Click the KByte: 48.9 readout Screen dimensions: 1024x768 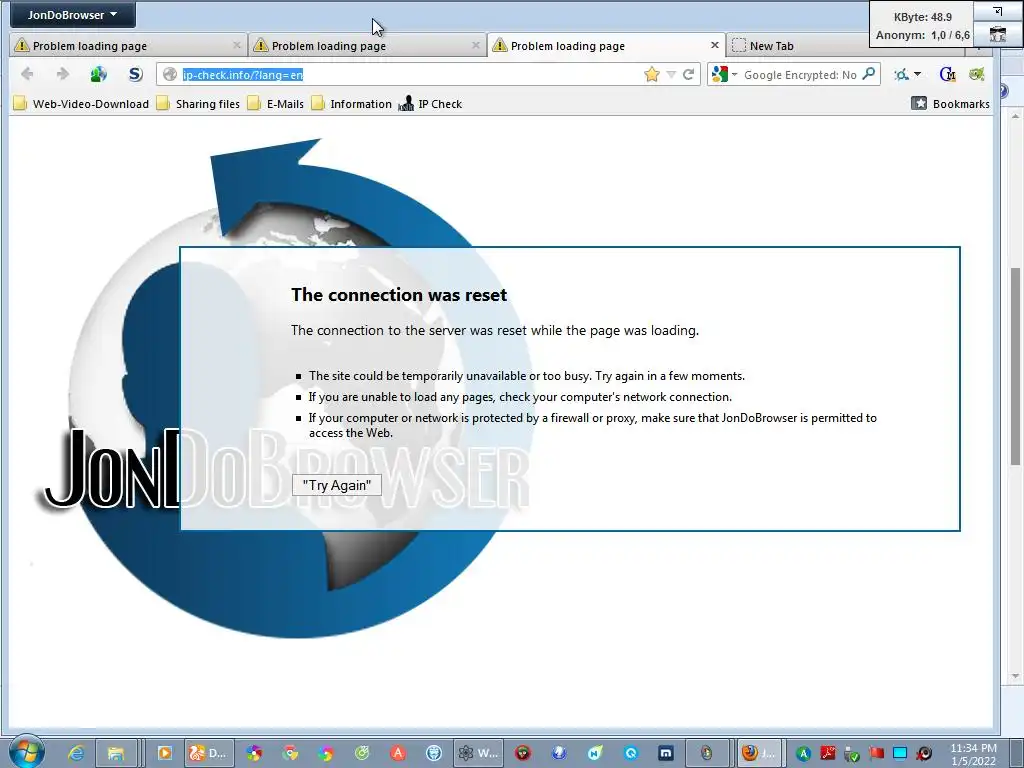923,17
